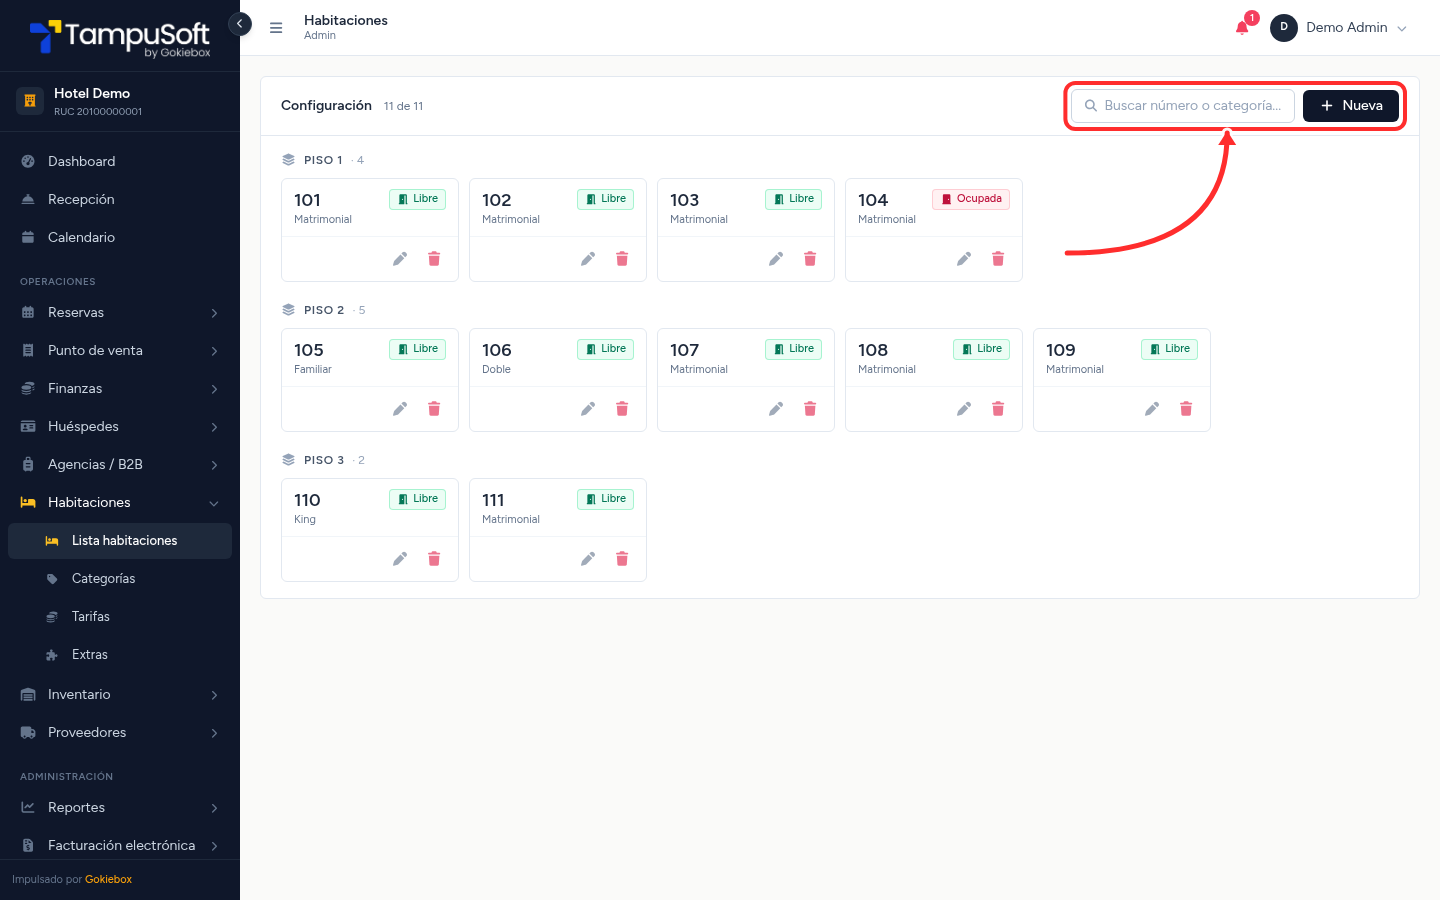The width and height of the screenshot is (1440, 900).
Task: Open the Extras submenu item
Action: tap(120, 655)
